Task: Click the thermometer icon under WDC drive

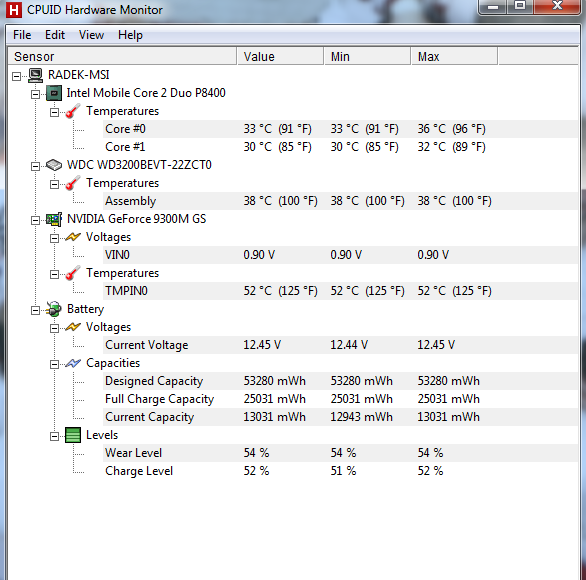Action: pos(73,183)
